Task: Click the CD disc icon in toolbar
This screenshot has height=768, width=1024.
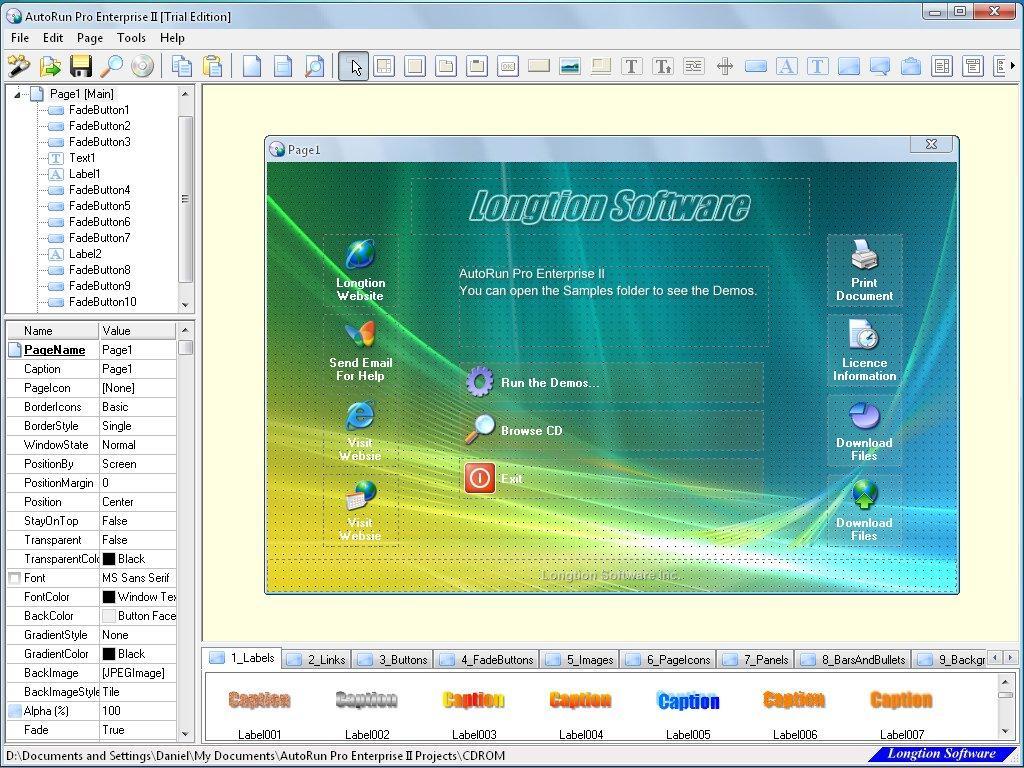Action: coord(142,66)
